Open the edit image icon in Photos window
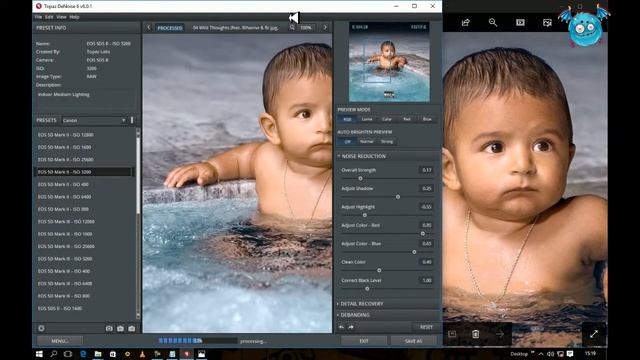This screenshot has height=360, width=640. (x=547, y=22)
